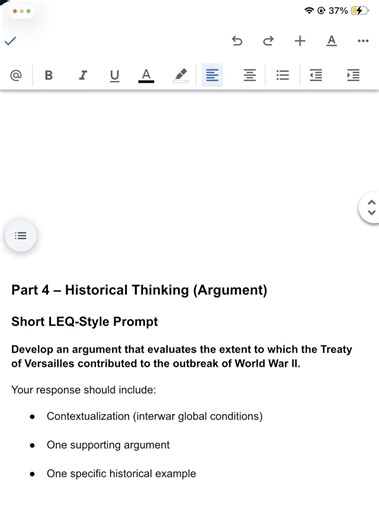Tap the bold 'Develop an argument' prompt paragraph
This screenshot has width=379, height=520.
pyautogui.click(x=182, y=356)
